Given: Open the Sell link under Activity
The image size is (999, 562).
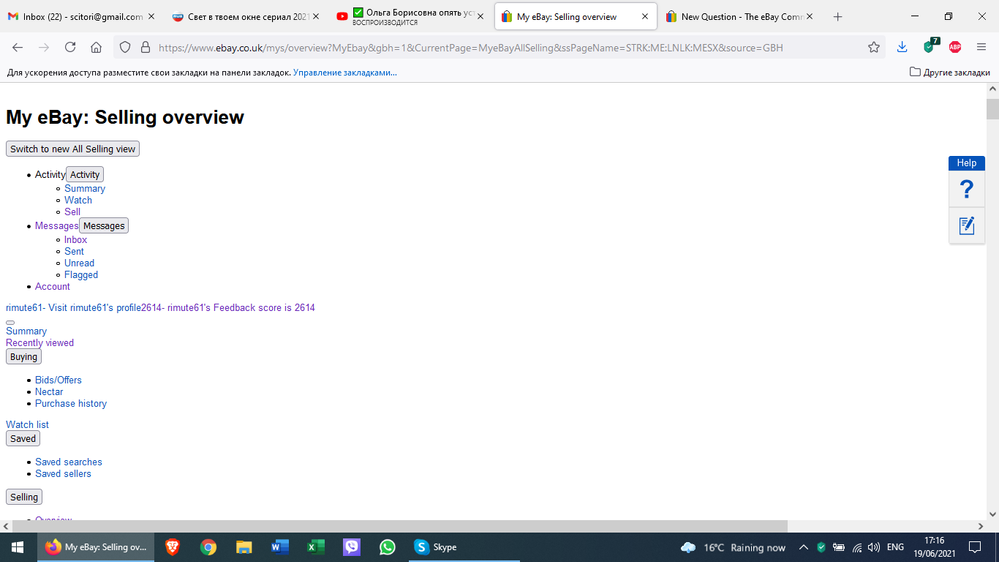Looking at the screenshot, I should click(72, 212).
